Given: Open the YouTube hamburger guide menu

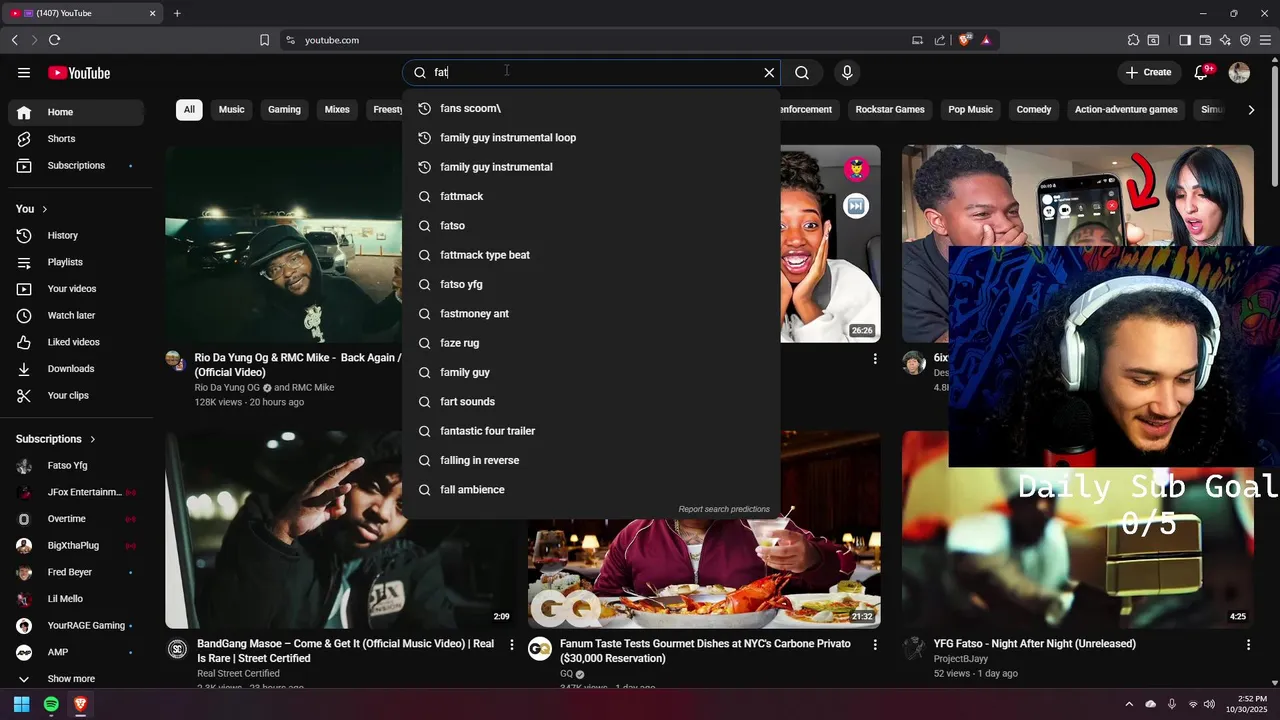Looking at the screenshot, I should click(24, 72).
